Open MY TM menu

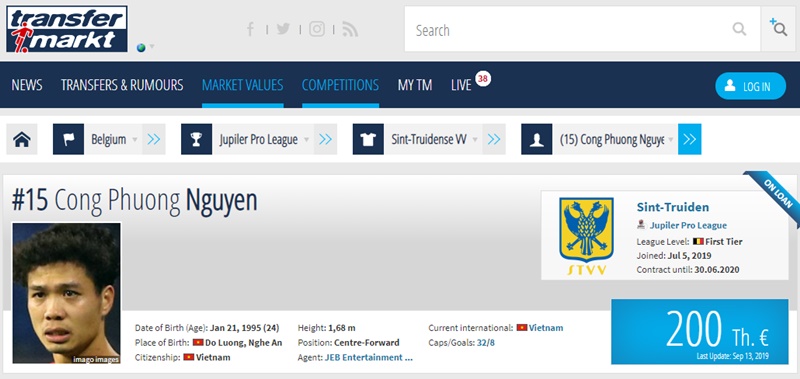coord(415,85)
